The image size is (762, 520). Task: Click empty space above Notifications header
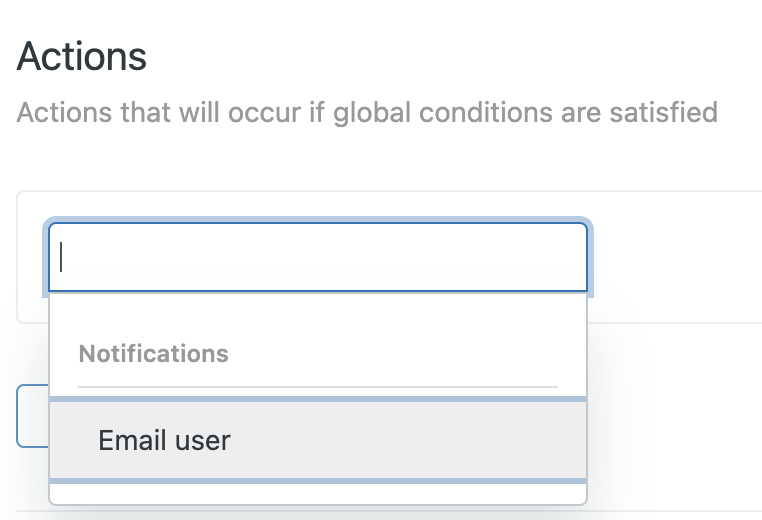point(318,315)
